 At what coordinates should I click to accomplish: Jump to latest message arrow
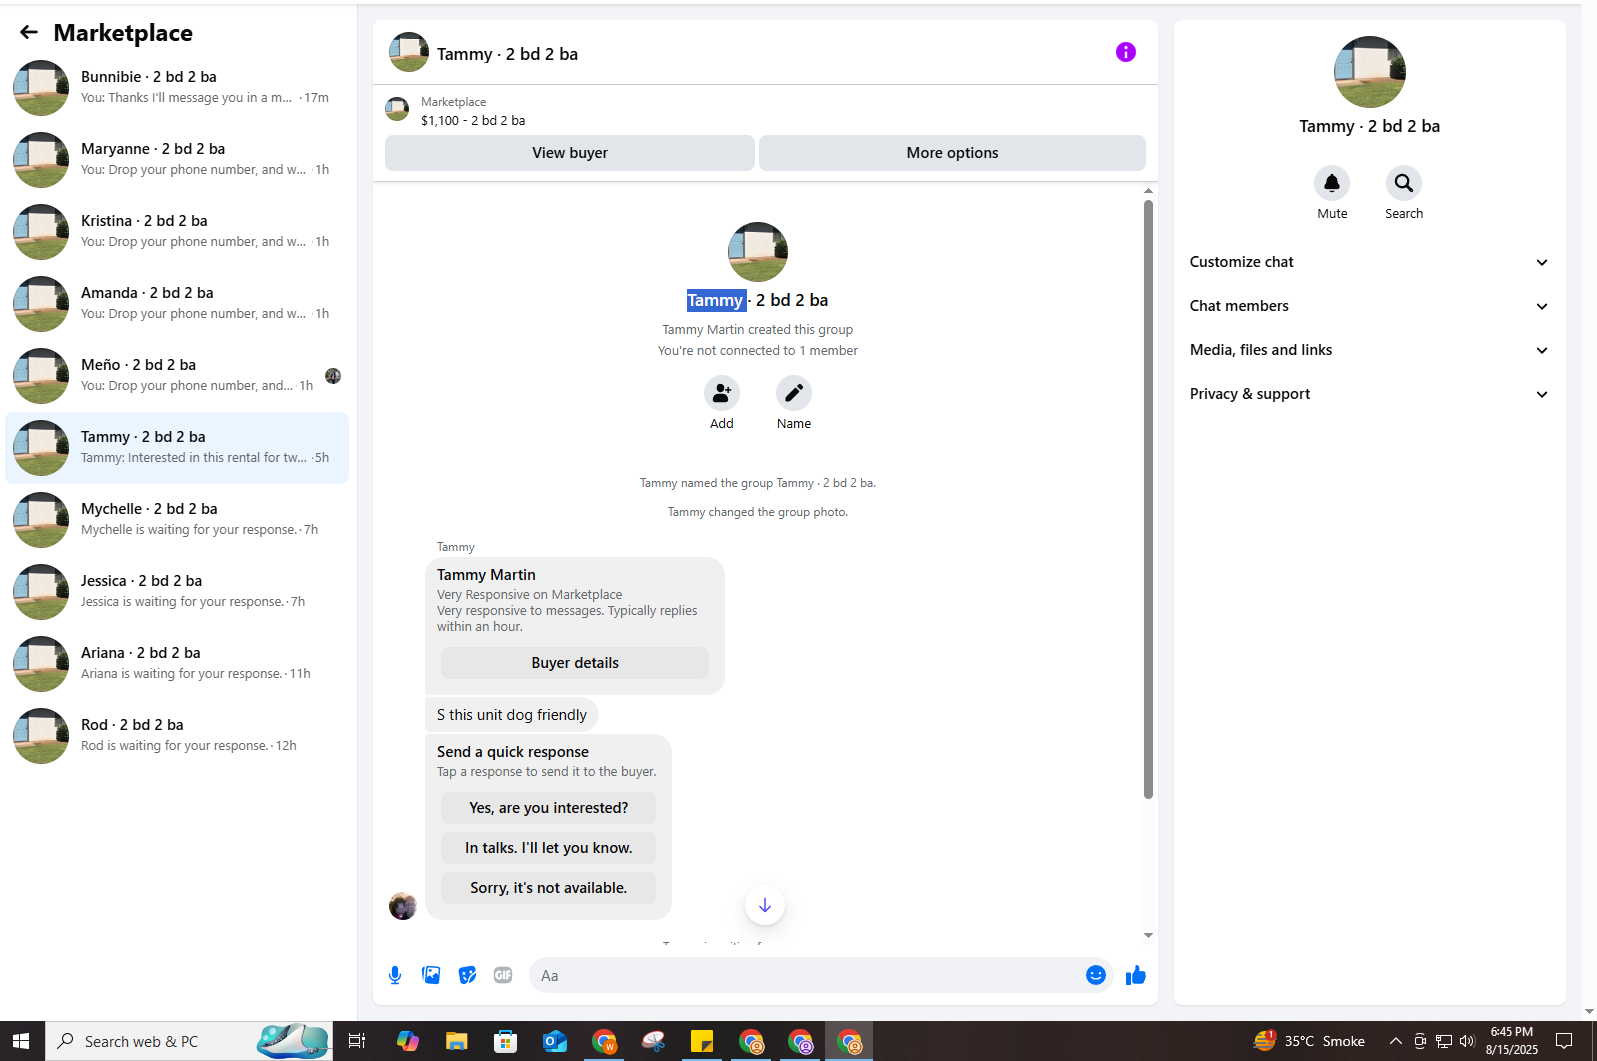pos(765,905)
